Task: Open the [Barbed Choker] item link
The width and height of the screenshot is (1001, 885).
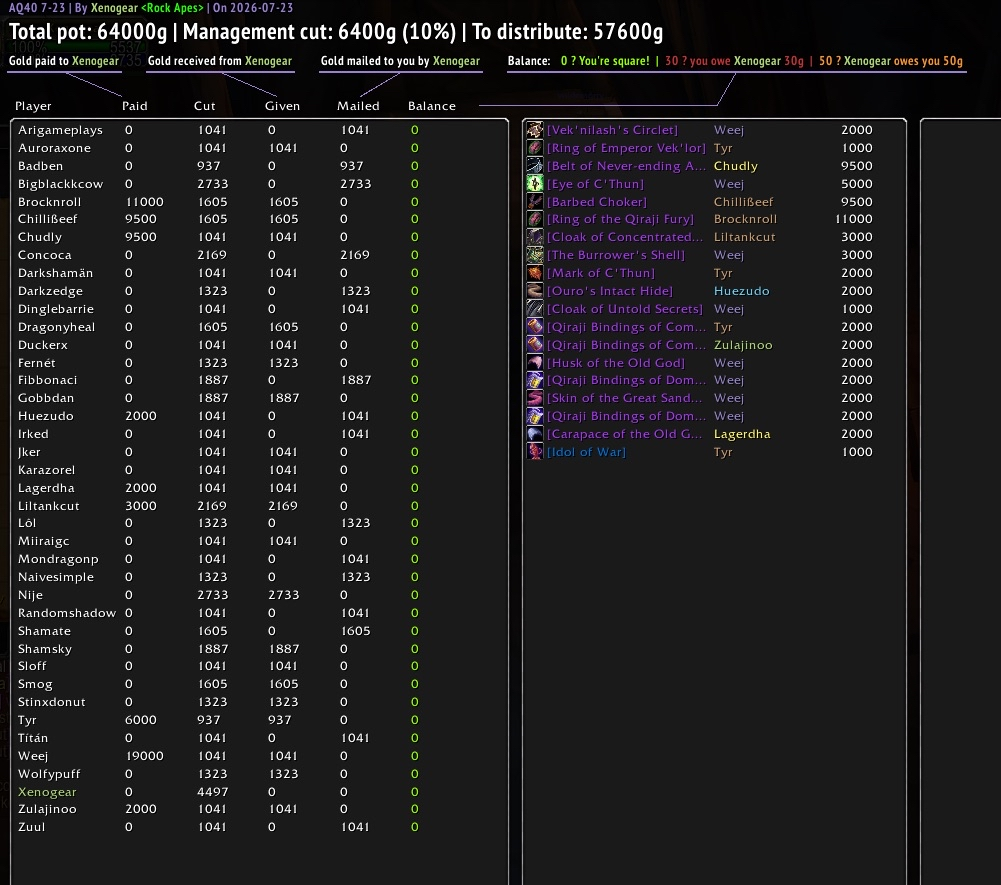Action: [x=597, y=202]
